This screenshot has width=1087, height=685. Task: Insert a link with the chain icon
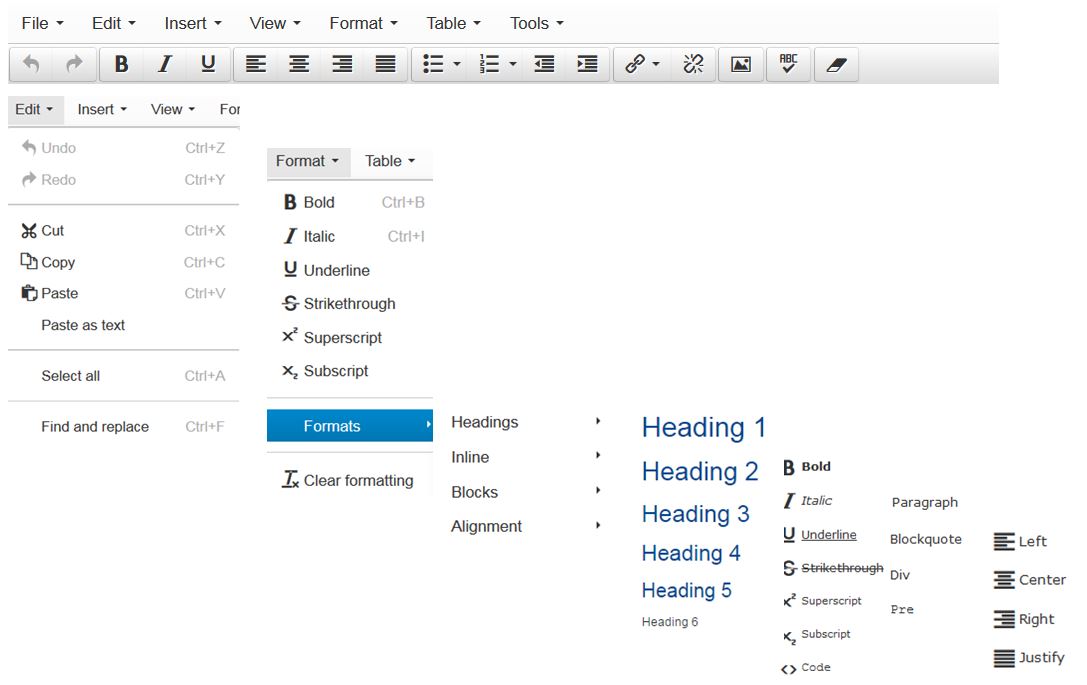pos(634,64)
